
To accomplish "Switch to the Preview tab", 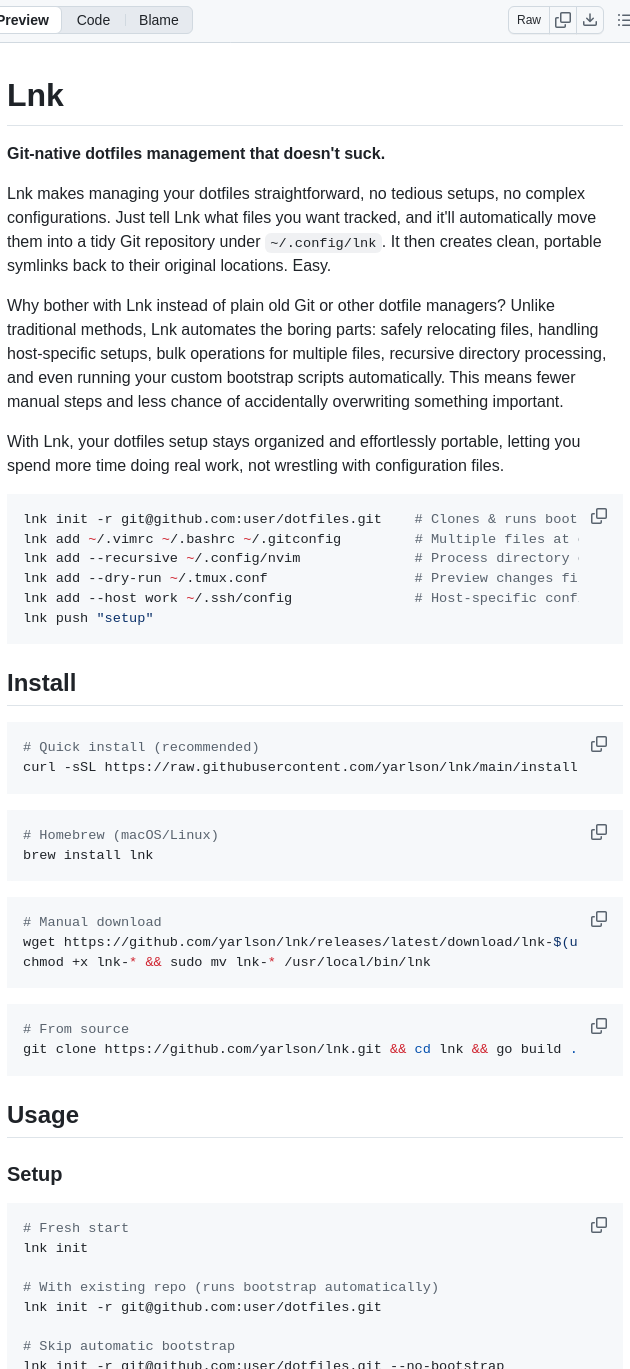I will (26, 20).
